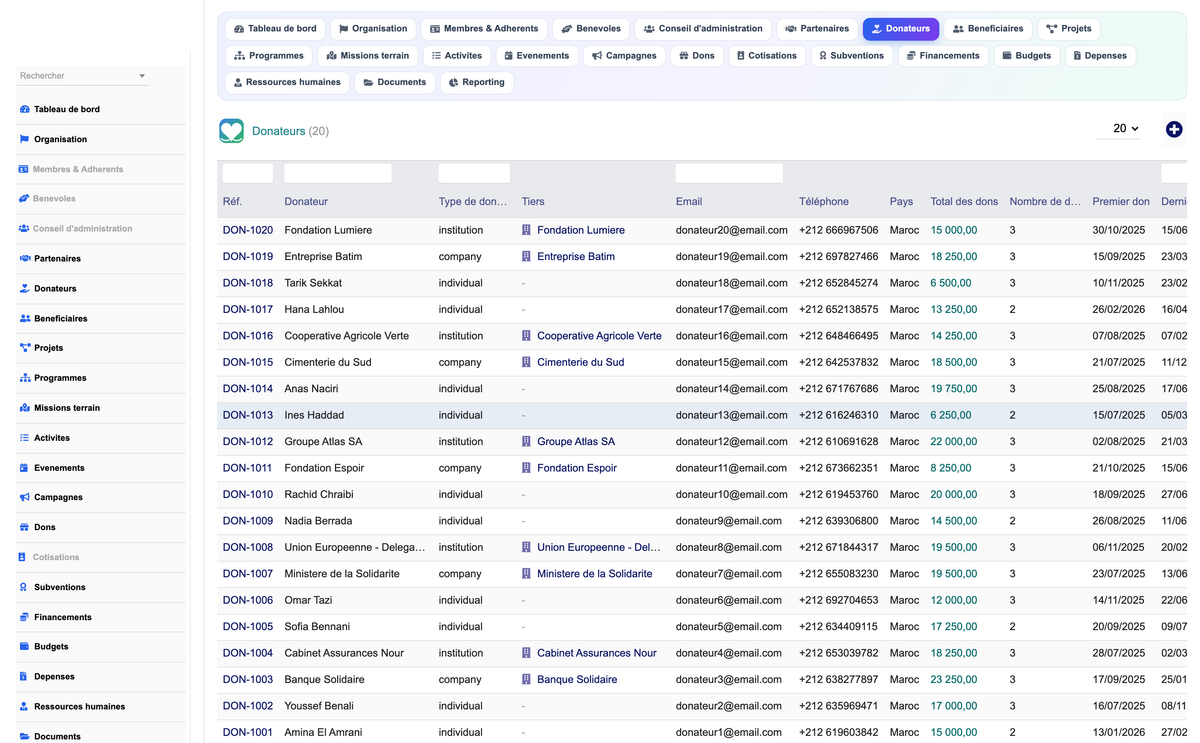The image size is (1200, 743).
Task: Click the building icon beside Groupe Atlas SA
Action: tap(526, 442)
